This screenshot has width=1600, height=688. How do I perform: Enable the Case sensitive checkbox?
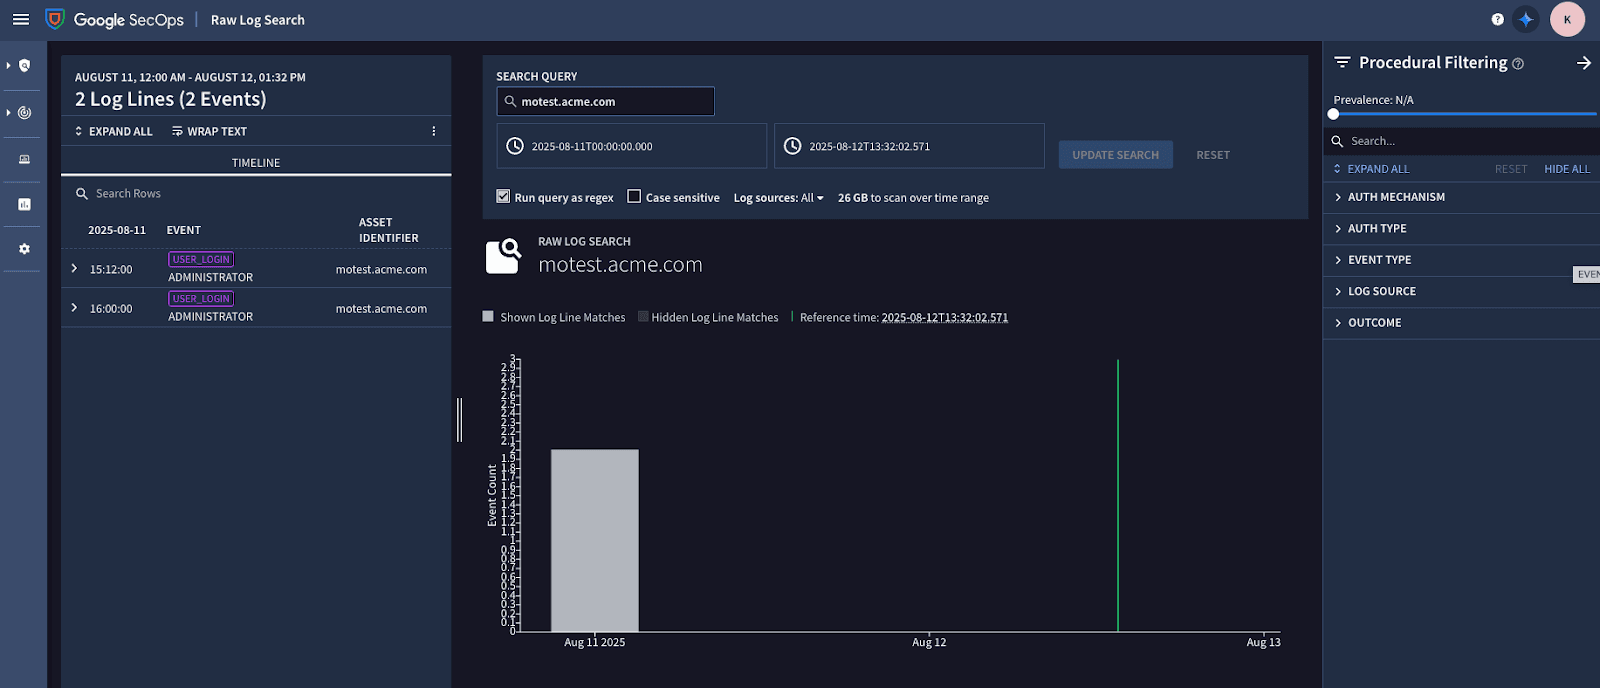634,197
